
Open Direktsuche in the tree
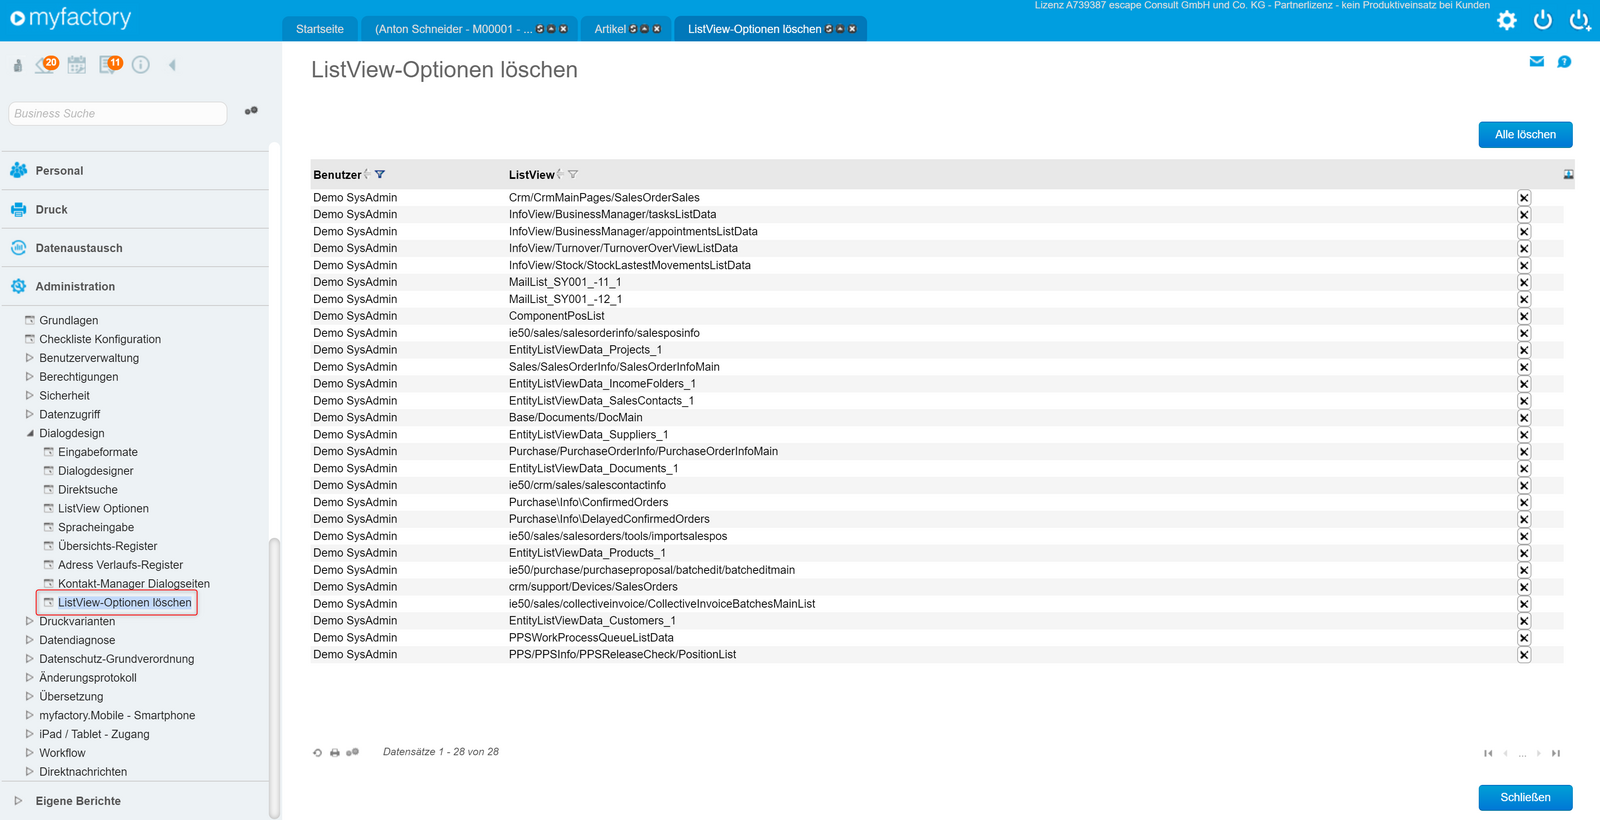[x=88, y=490]
